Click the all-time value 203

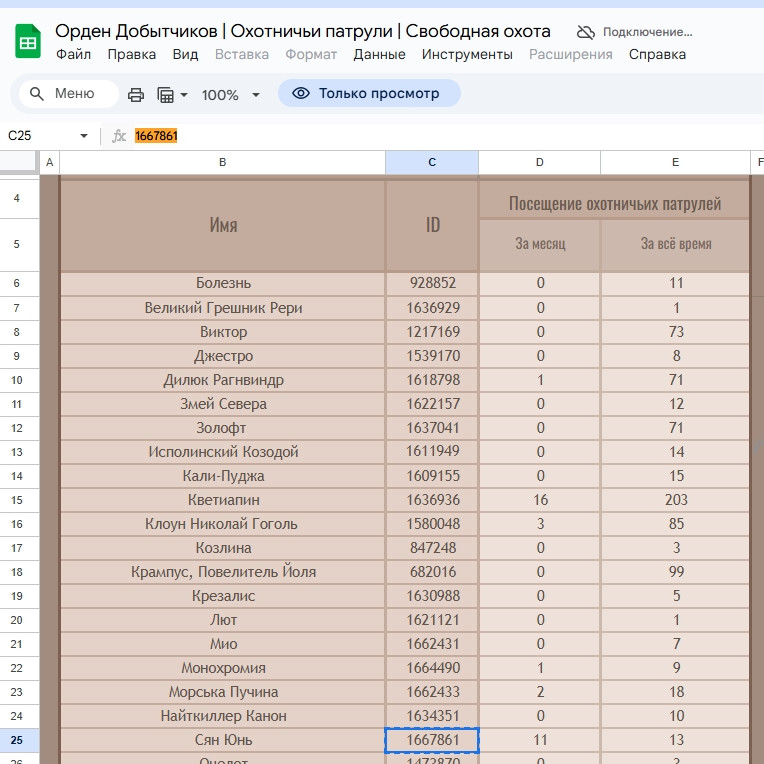pos(676,500)
